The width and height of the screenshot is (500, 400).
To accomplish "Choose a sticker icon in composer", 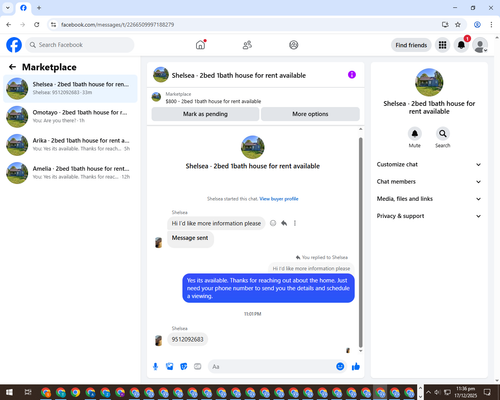I will (184, 367).
